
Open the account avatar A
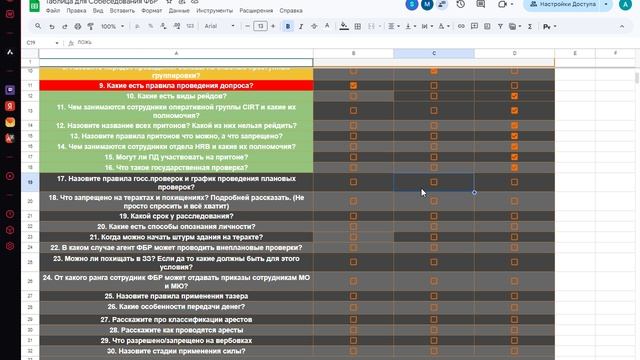click(x=625, y=4)
